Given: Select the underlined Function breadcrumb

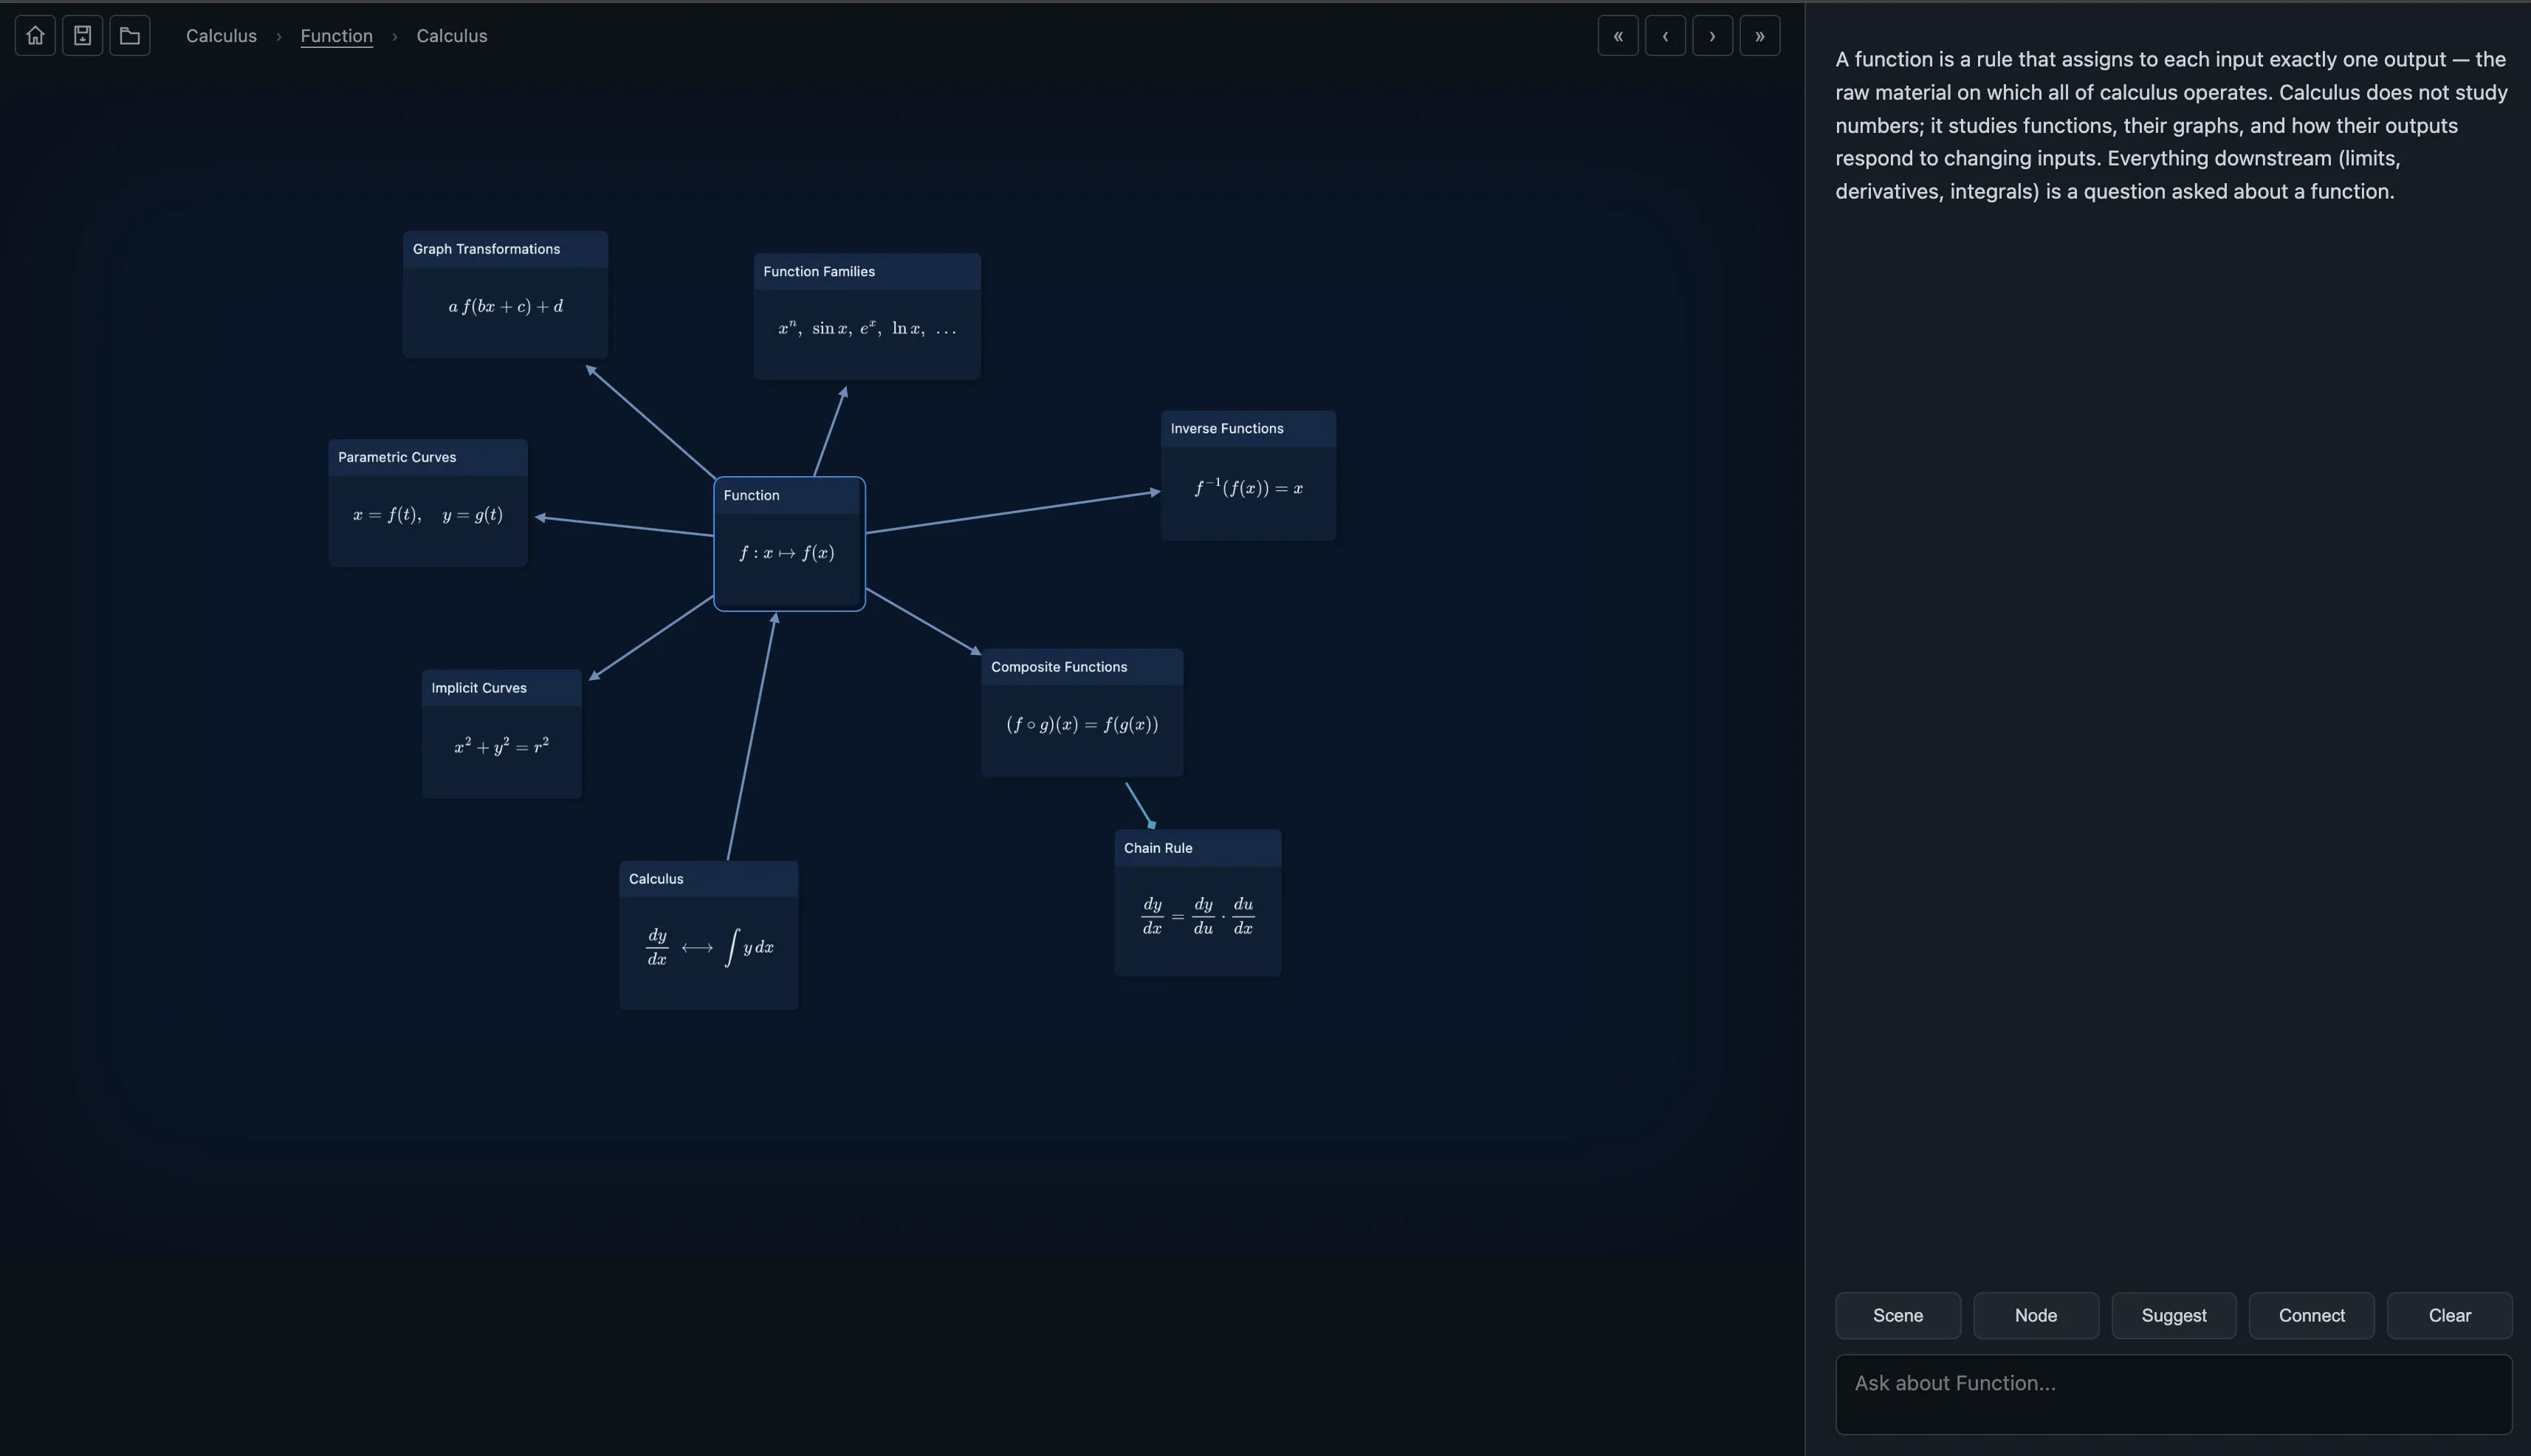Looking at the screenshot, I should click(336, 36).
